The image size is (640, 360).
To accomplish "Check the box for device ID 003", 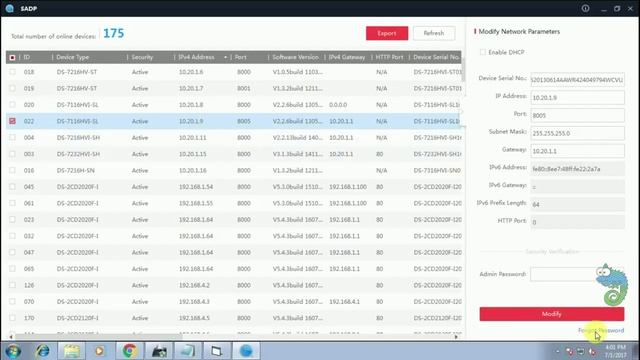I will tap(12, 154).
